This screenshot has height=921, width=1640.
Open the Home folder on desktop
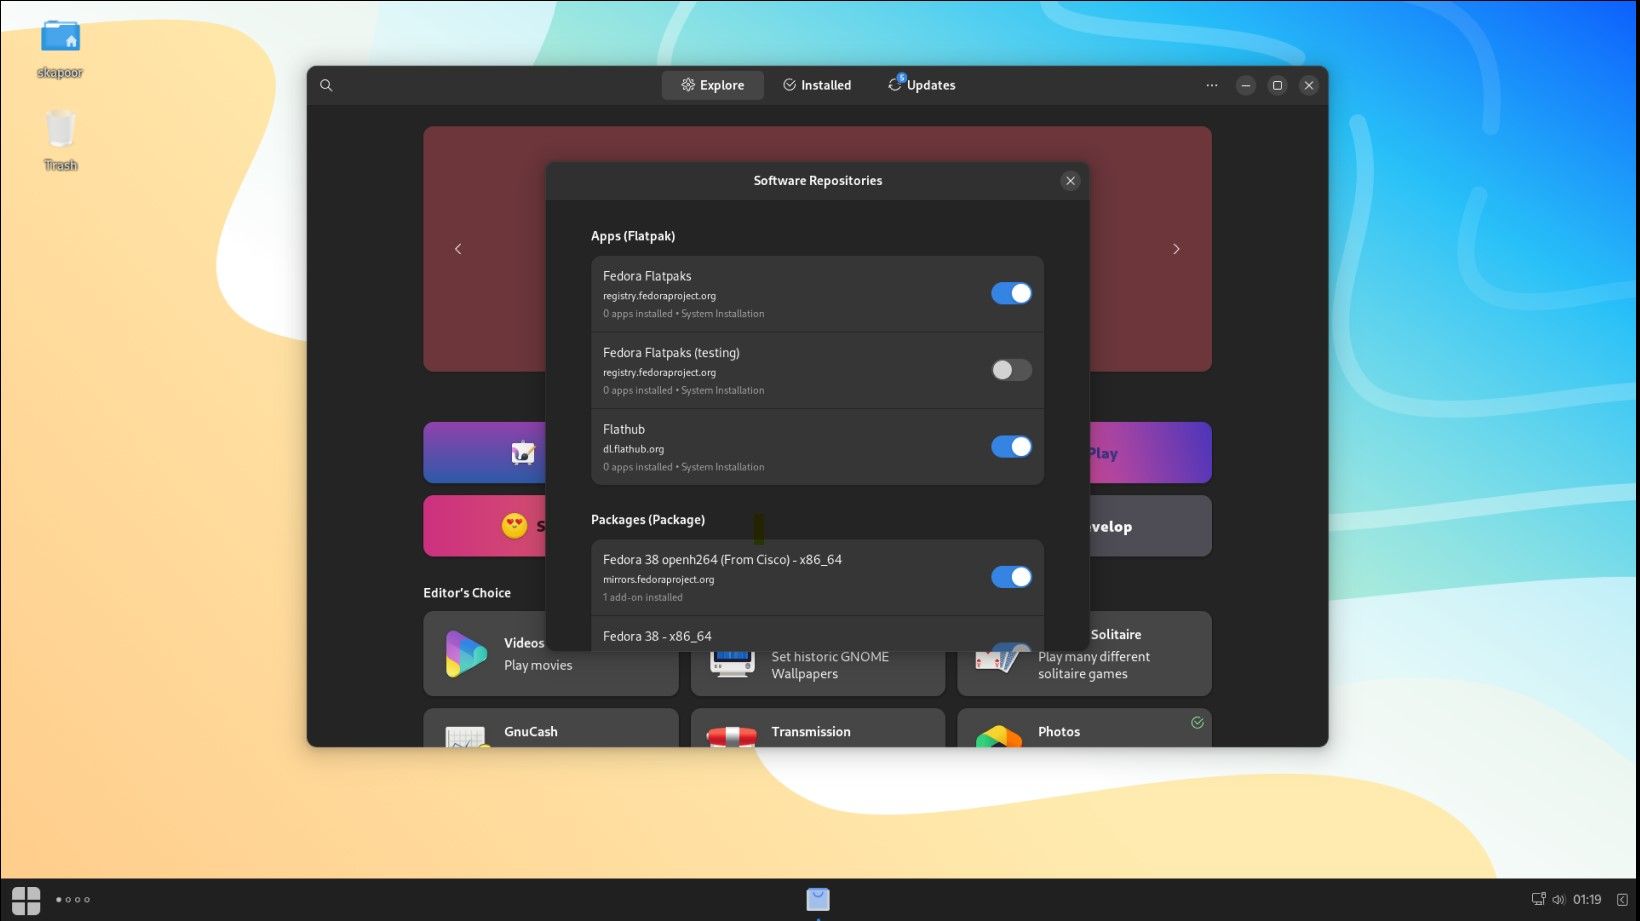pos(60,38)
